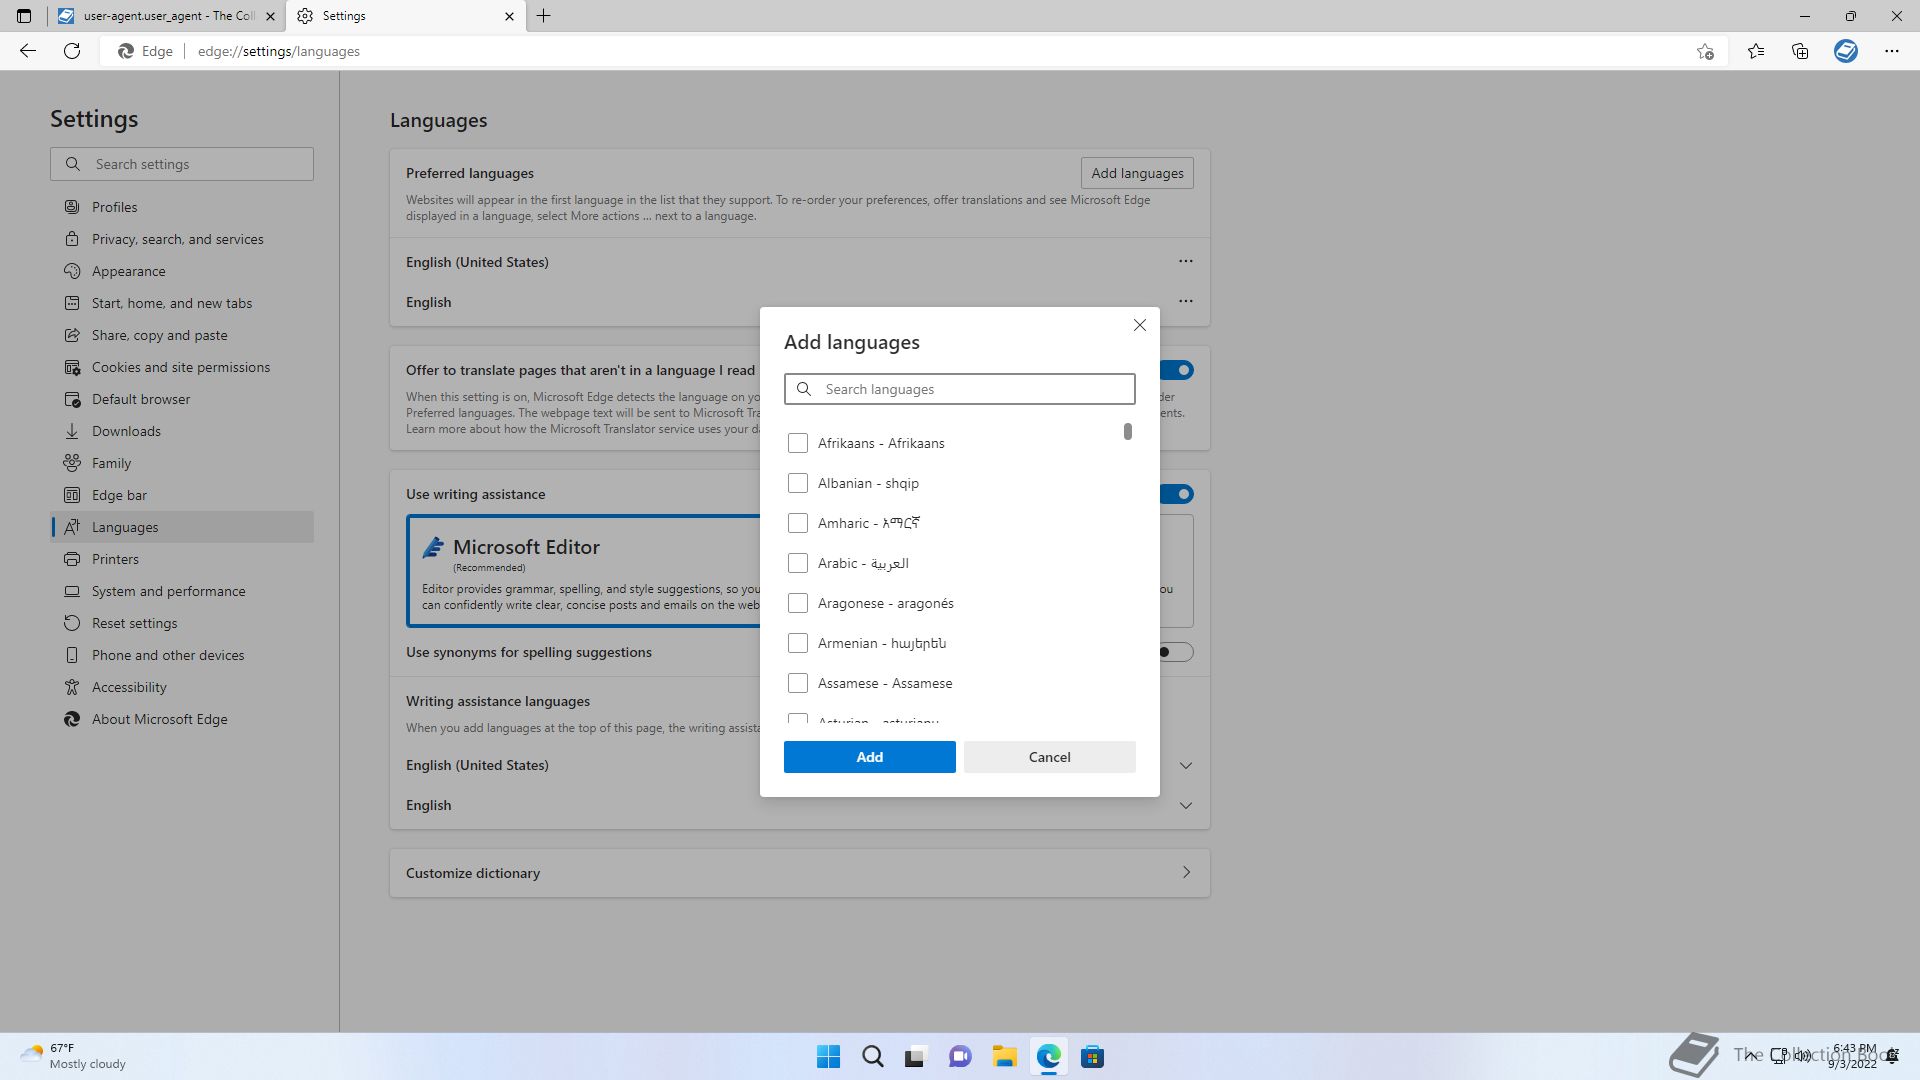The height and width of the screenshot is (1080, 1920).
Task: Add this page to favorites star icon
Action: point(1705,51)
